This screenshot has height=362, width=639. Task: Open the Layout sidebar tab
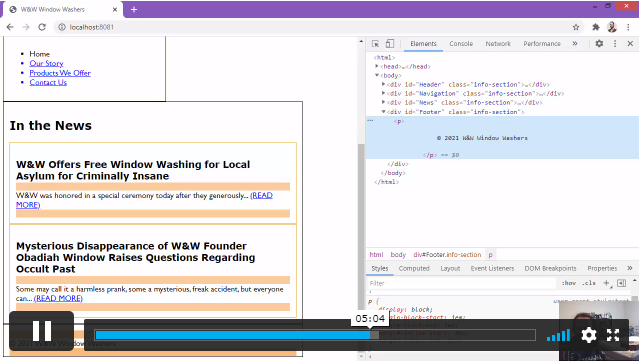coord(450,268)
